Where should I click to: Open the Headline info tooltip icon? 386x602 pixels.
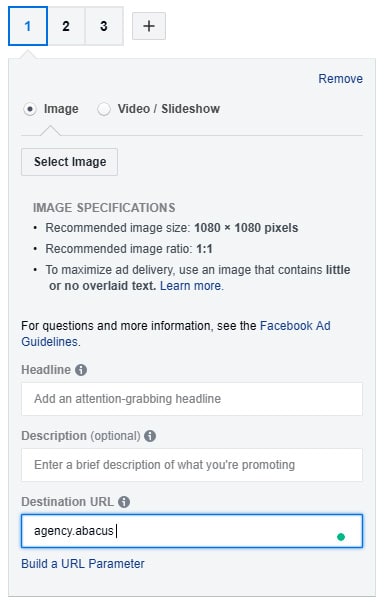81,370
